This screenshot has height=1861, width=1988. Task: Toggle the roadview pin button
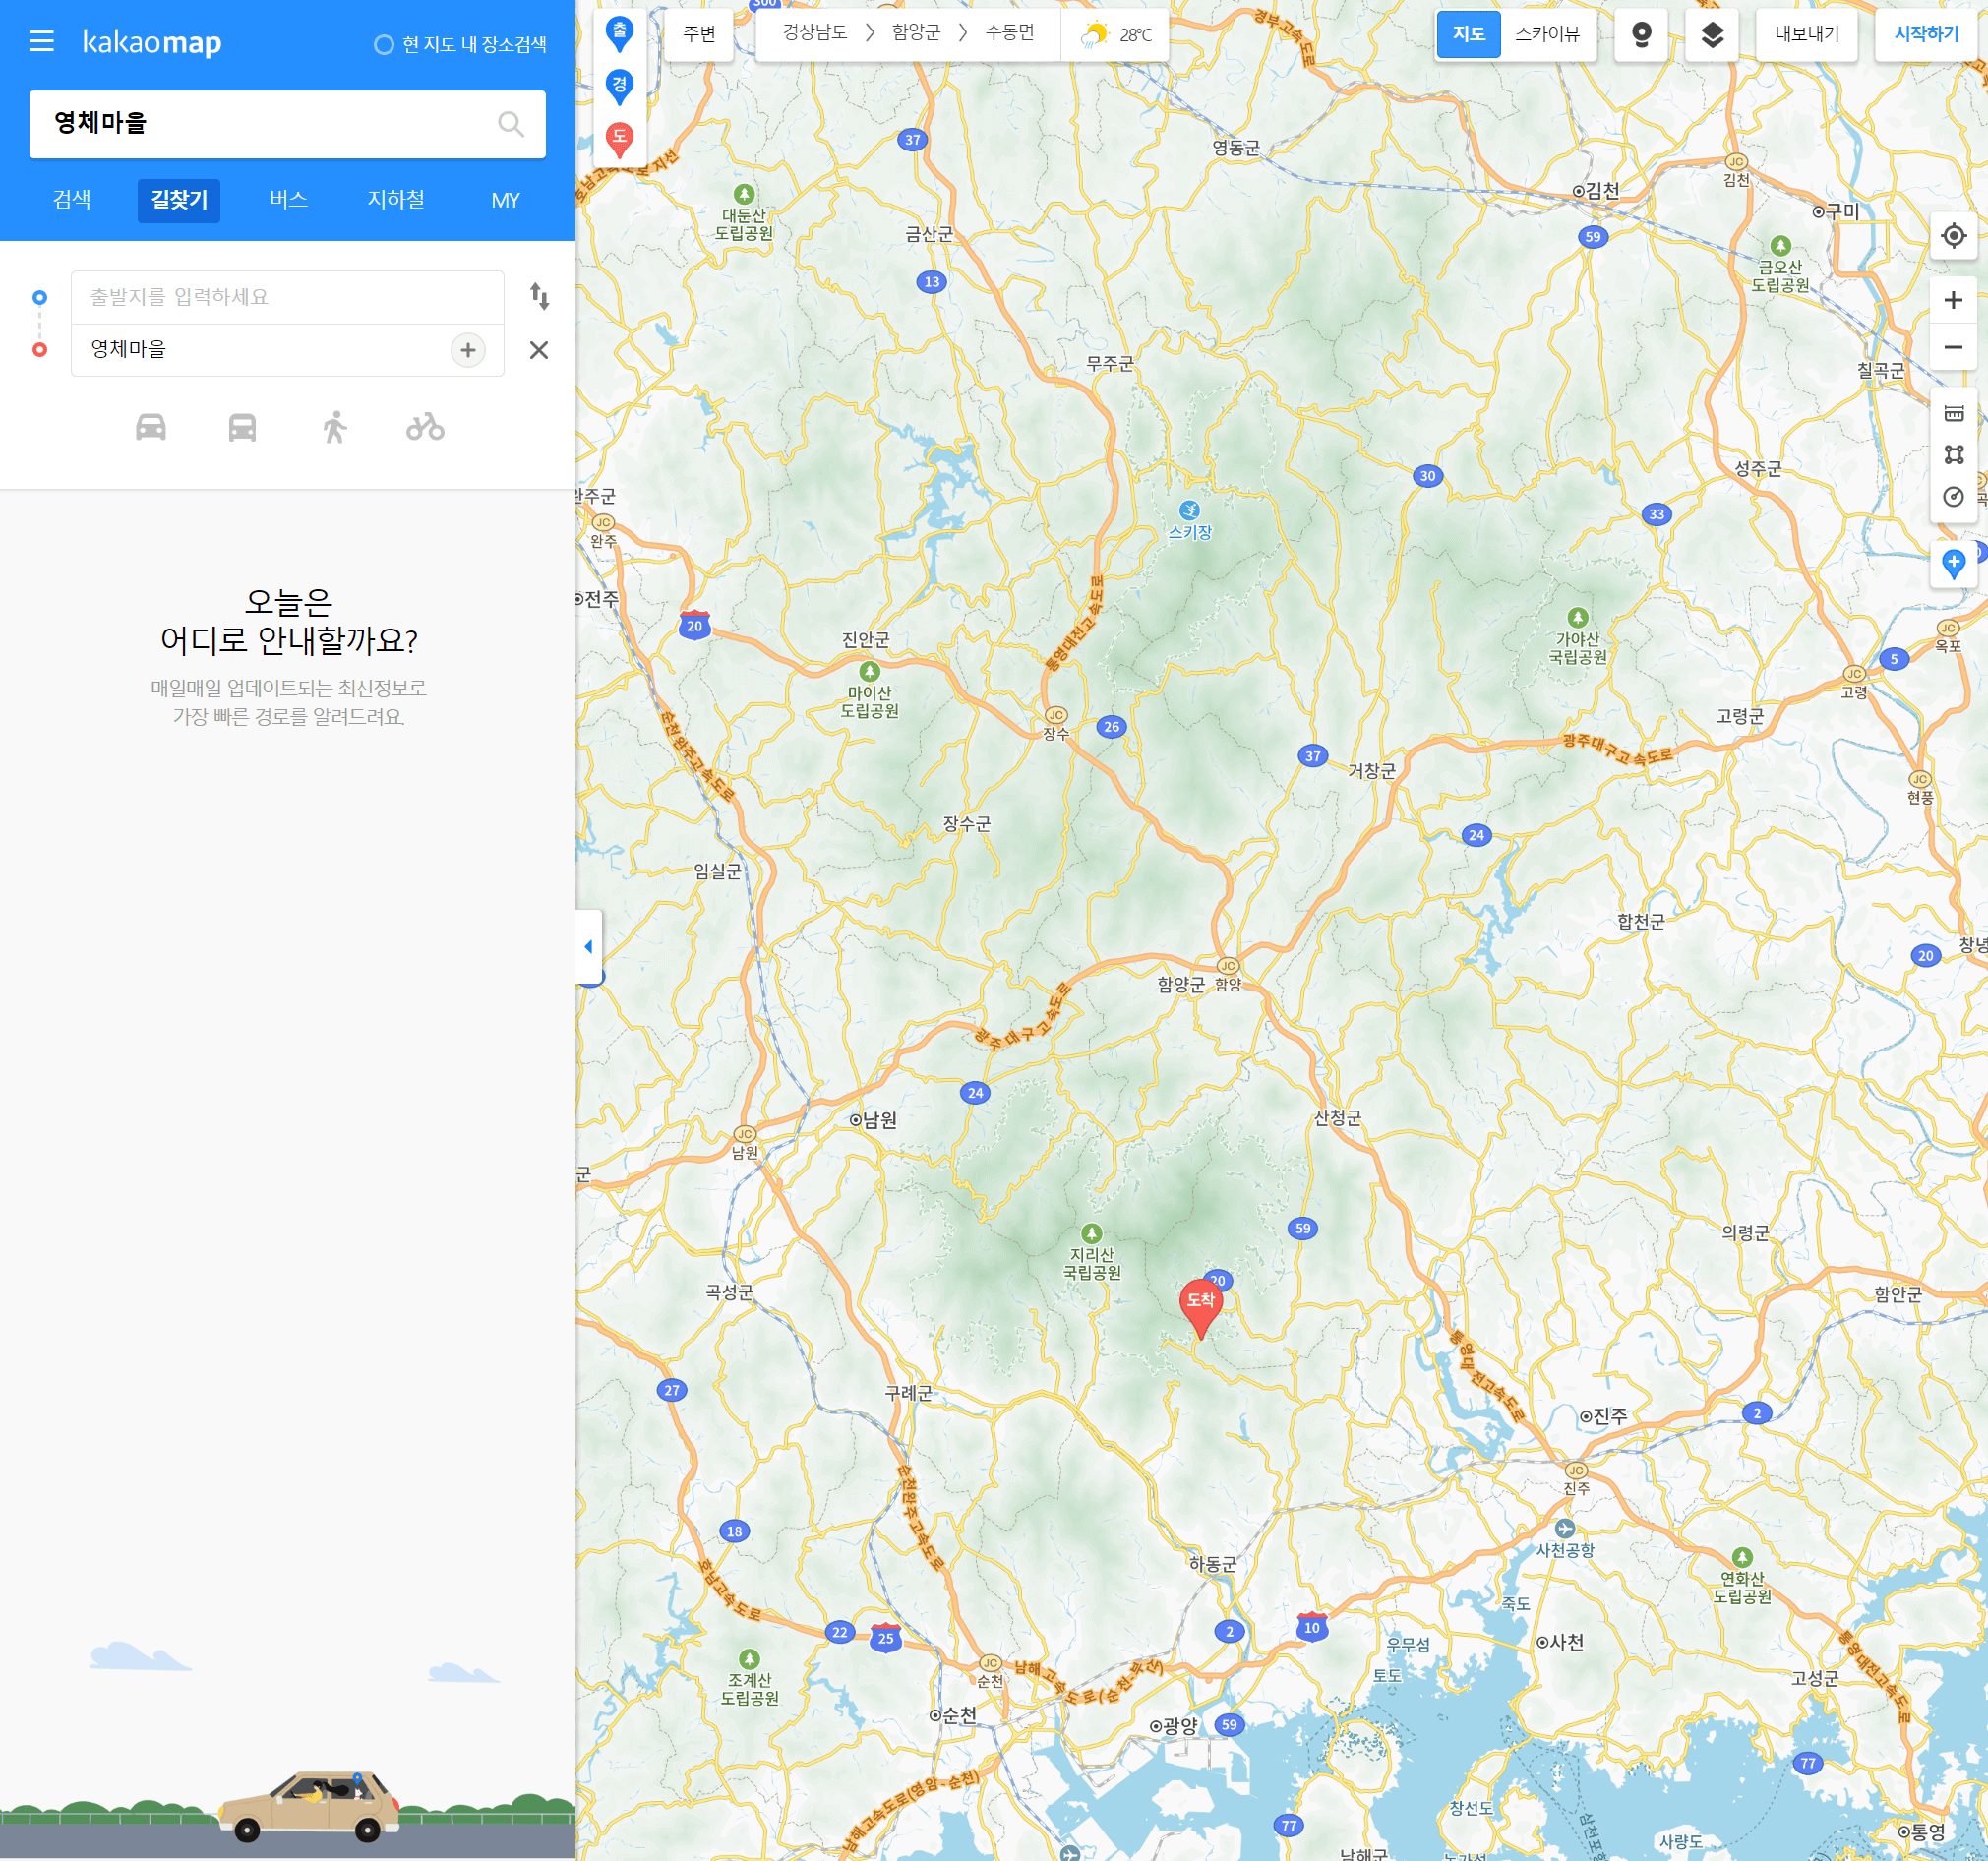(x=1640, y=35)
